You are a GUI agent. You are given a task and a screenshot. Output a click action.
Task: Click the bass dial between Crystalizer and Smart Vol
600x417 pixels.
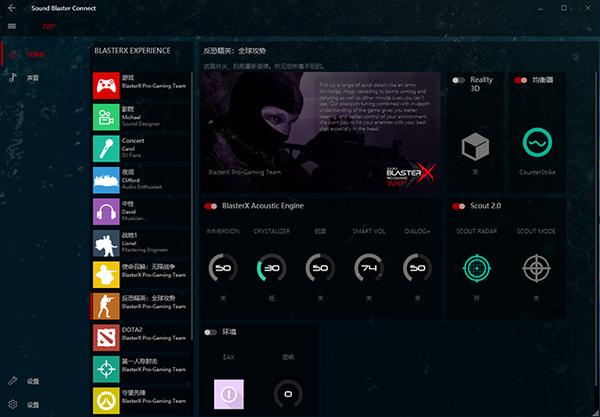point(320,268)
